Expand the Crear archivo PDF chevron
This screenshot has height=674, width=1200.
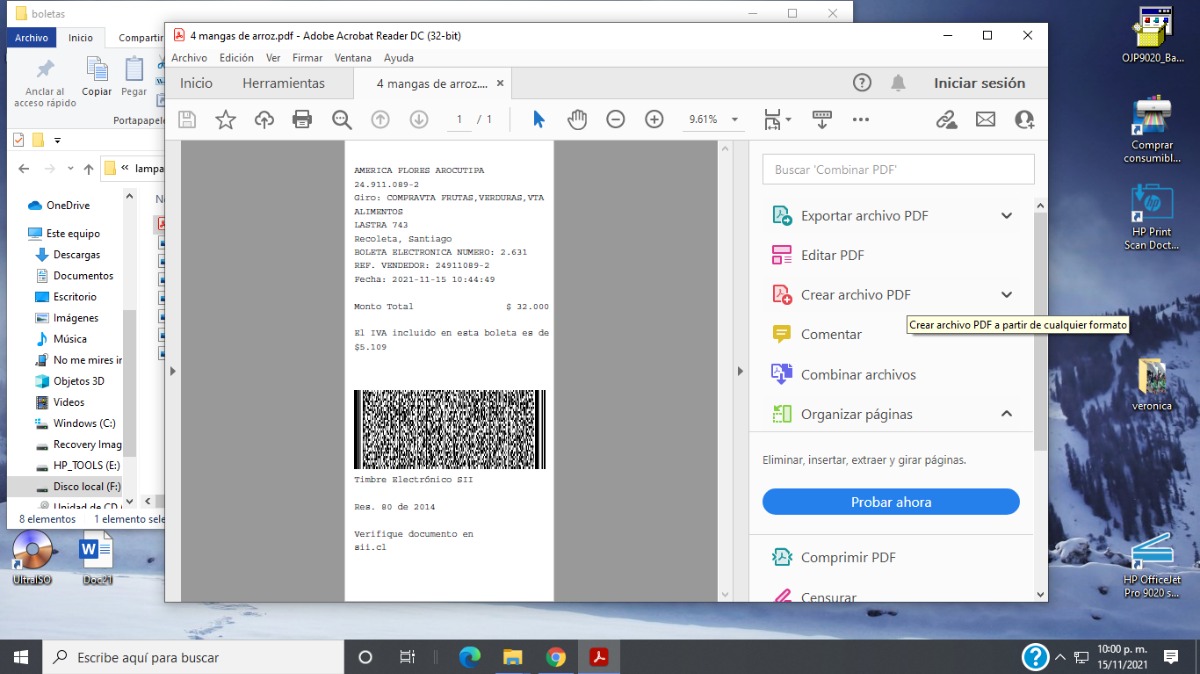click(1007, 295)
